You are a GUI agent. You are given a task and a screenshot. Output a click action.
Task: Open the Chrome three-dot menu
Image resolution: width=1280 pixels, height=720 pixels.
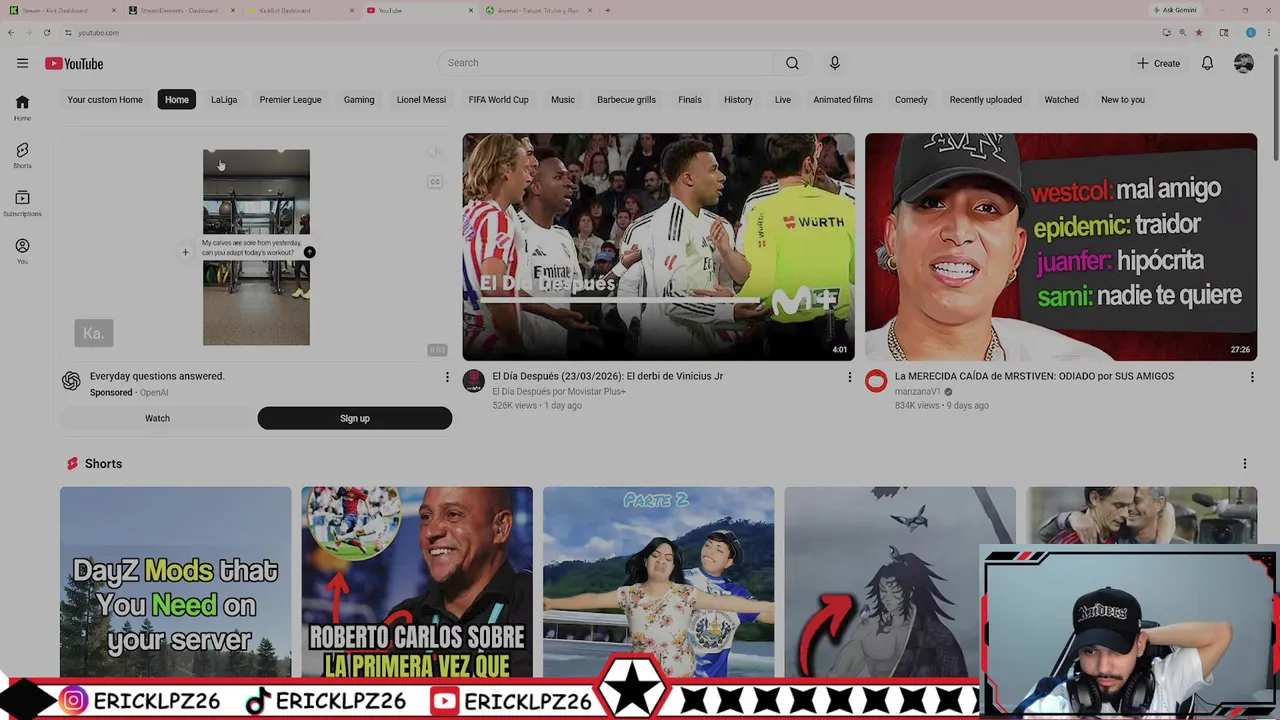tap(1270, 32)
